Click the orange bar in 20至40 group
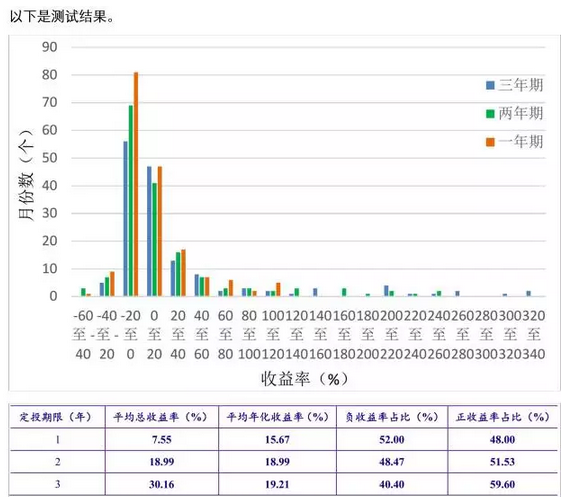The width and height of the screenshot is (563, 497). tap(183, 273)
